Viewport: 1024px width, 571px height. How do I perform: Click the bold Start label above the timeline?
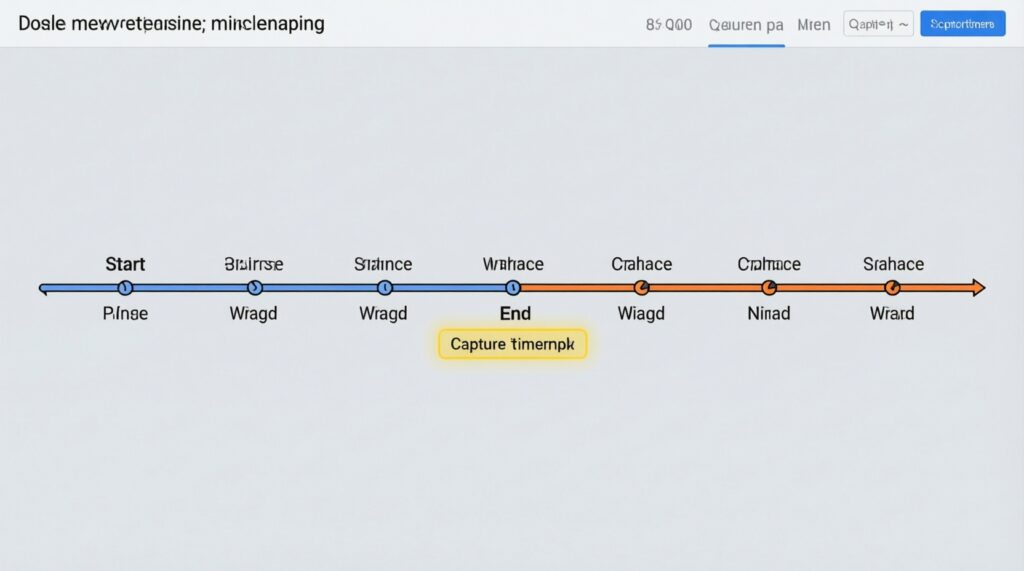[125, 264]
